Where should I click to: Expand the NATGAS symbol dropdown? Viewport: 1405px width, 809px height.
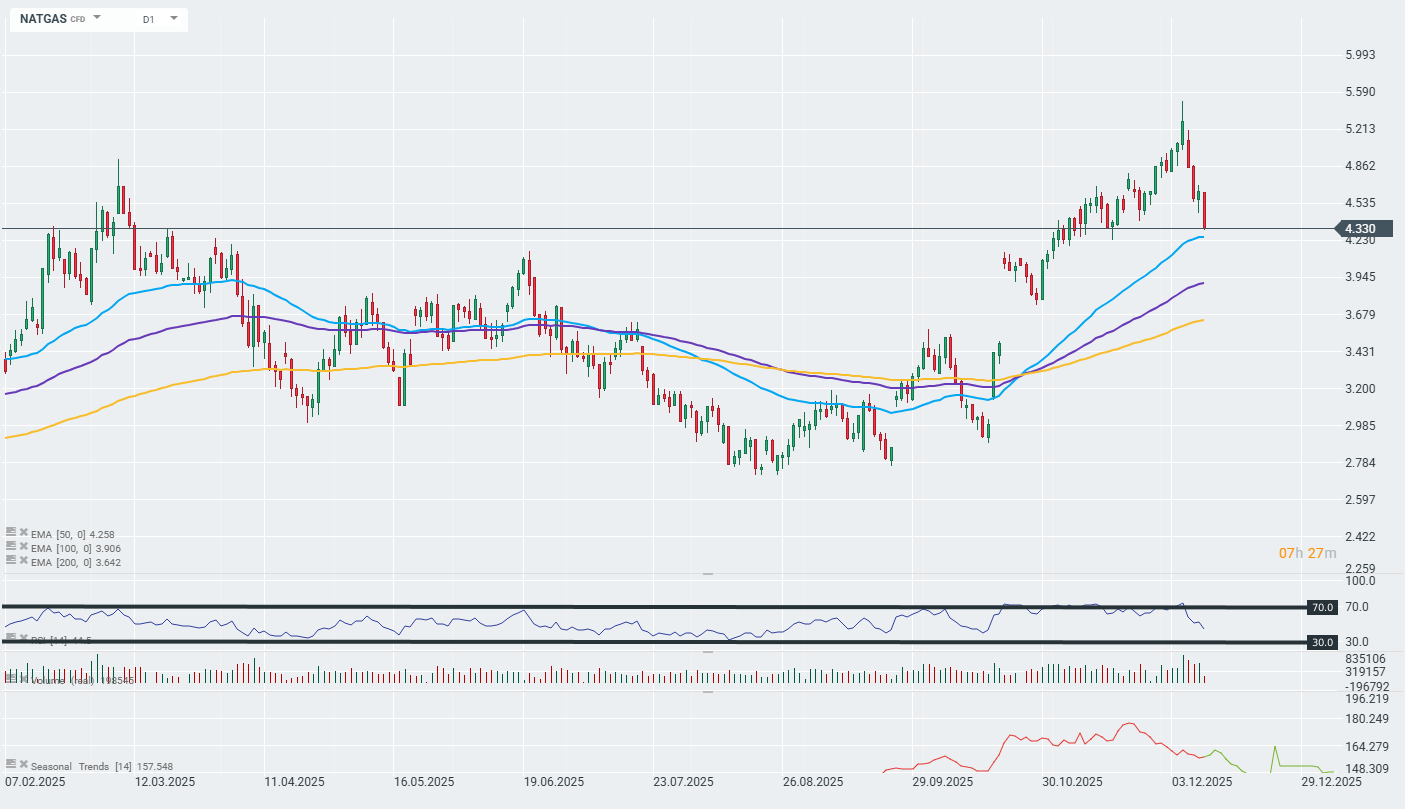pyautogui.click(x=97, y=19)
